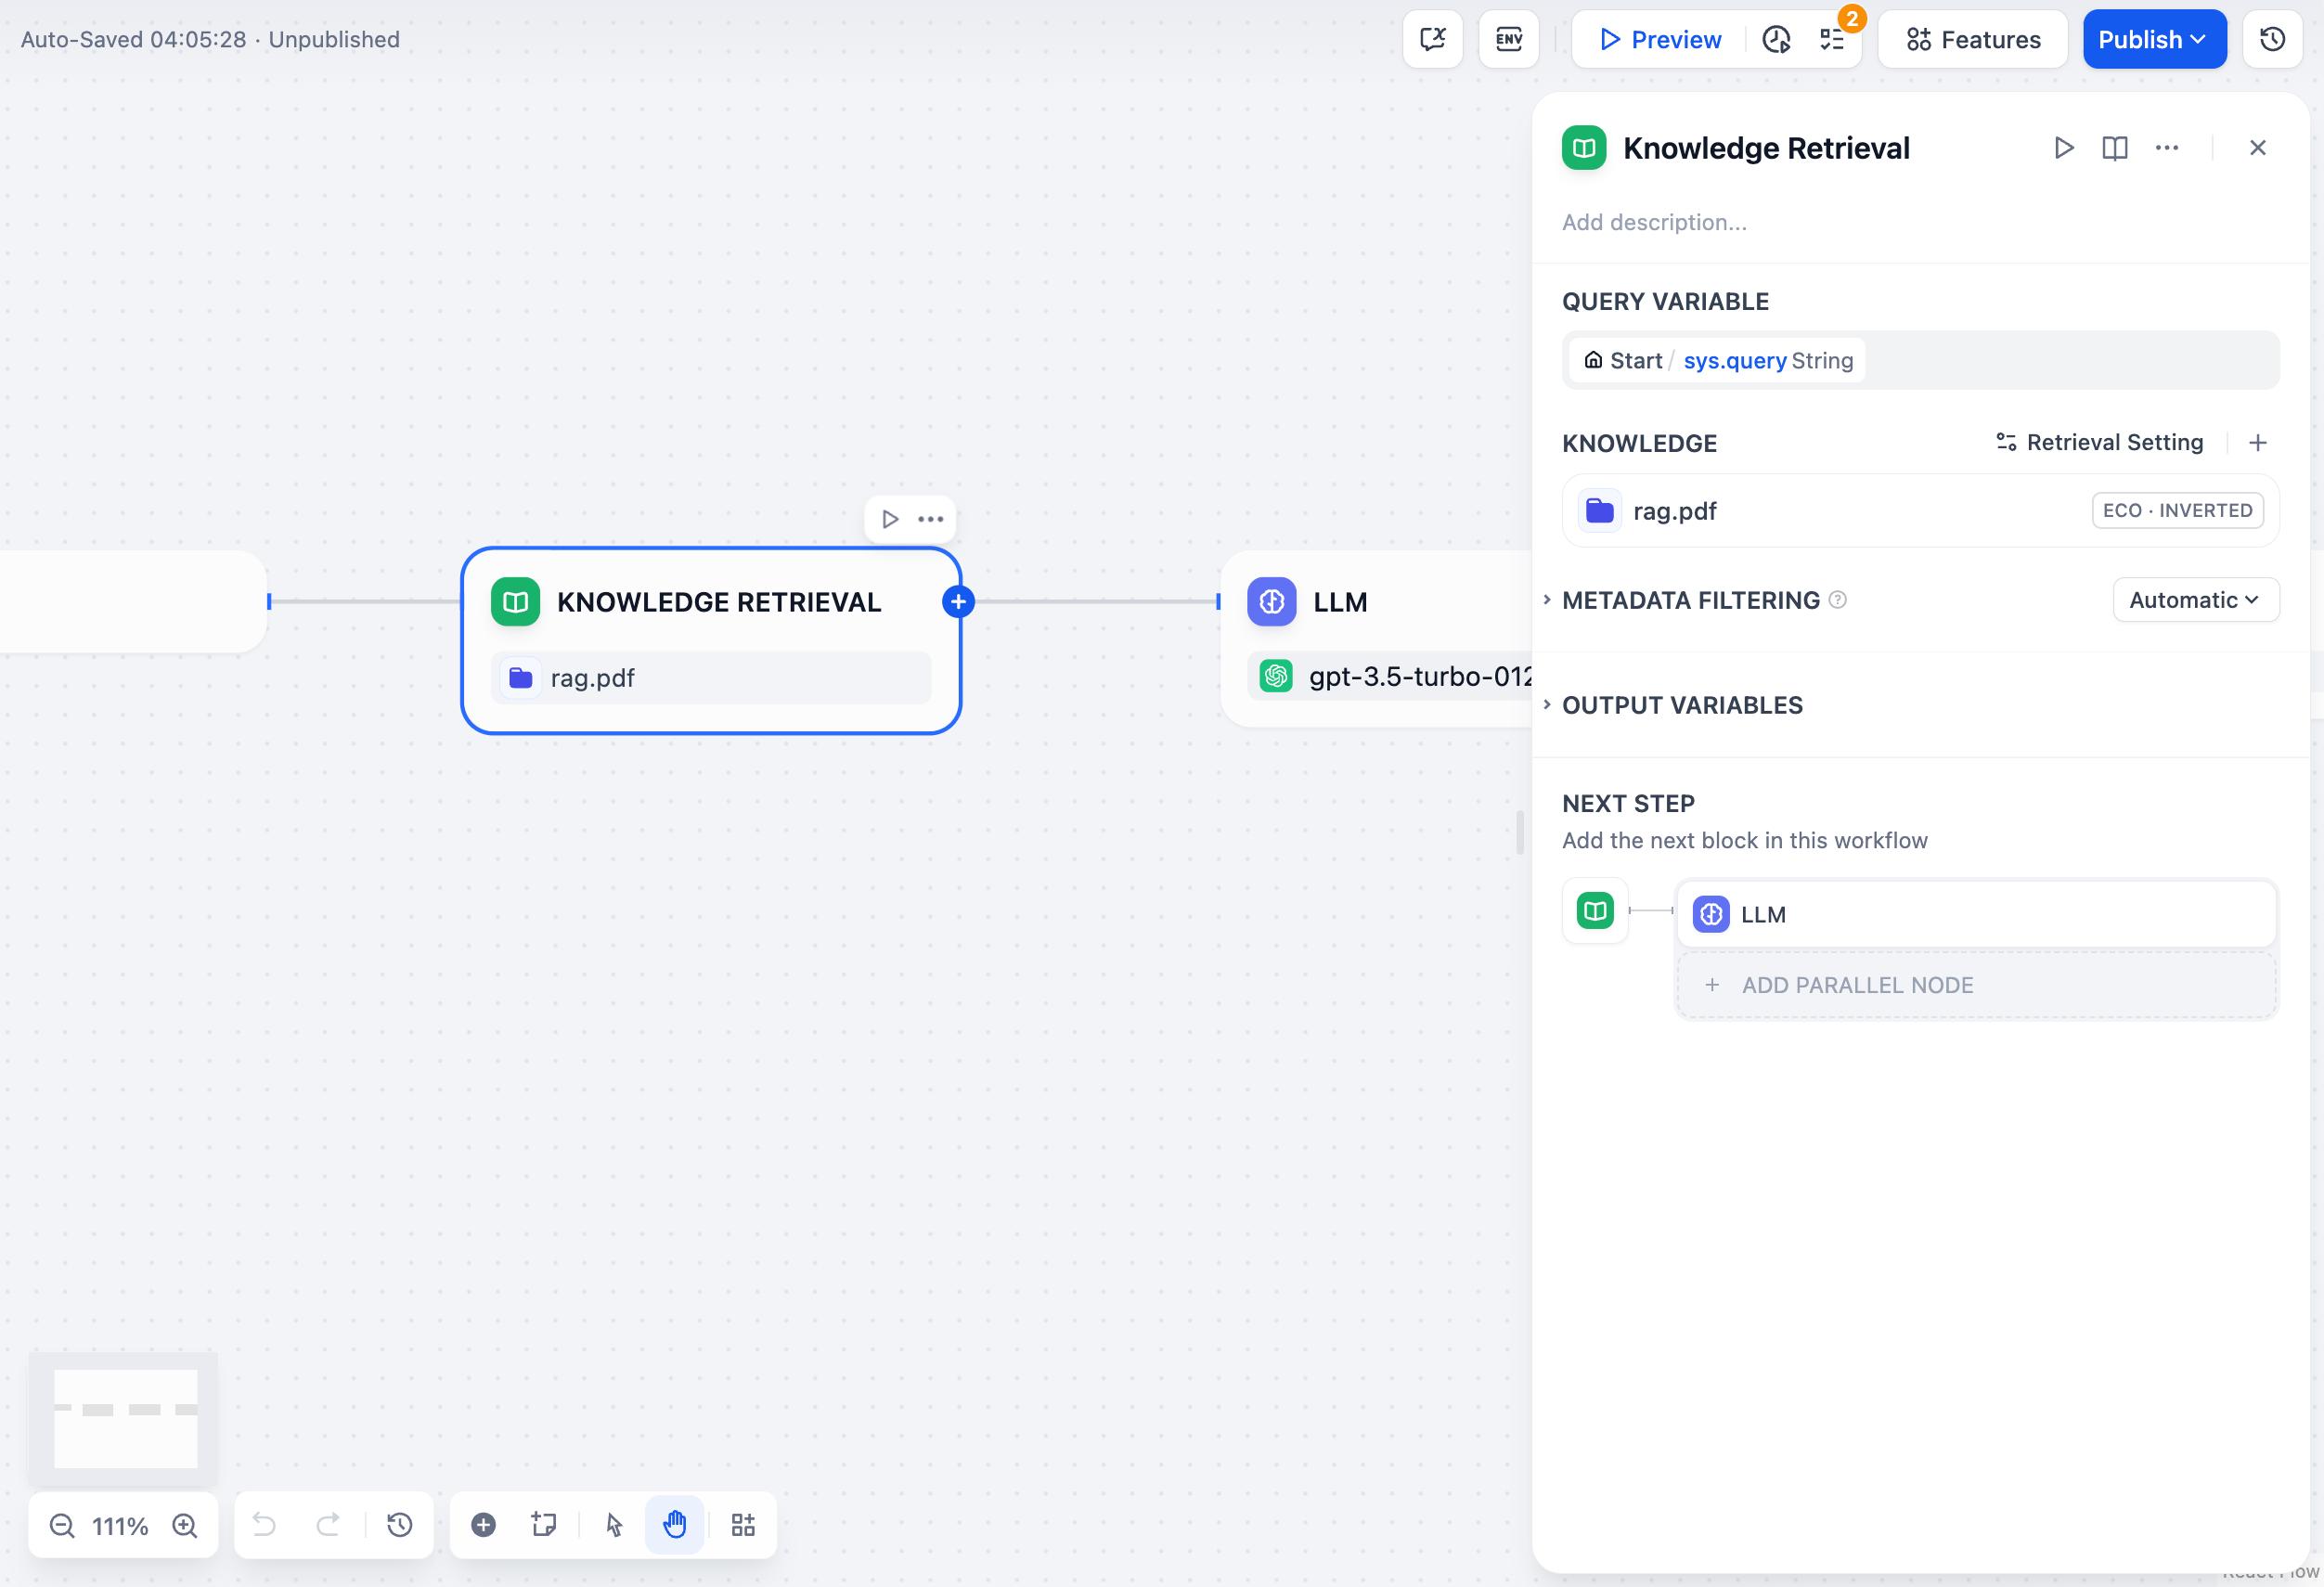Run this step with panel play icon

click(2063, 148)
